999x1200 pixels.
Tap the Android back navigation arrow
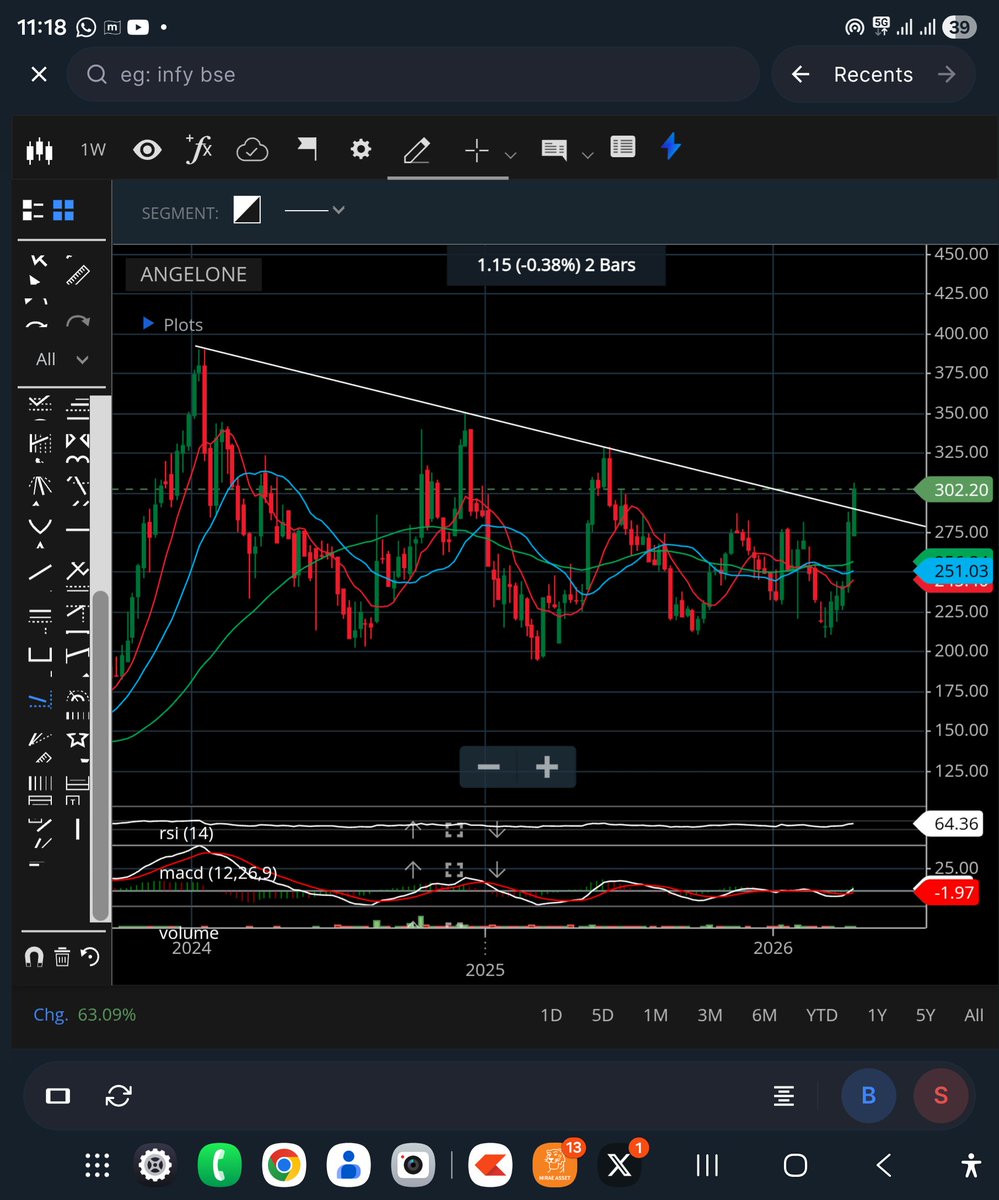coord(883,1165)
